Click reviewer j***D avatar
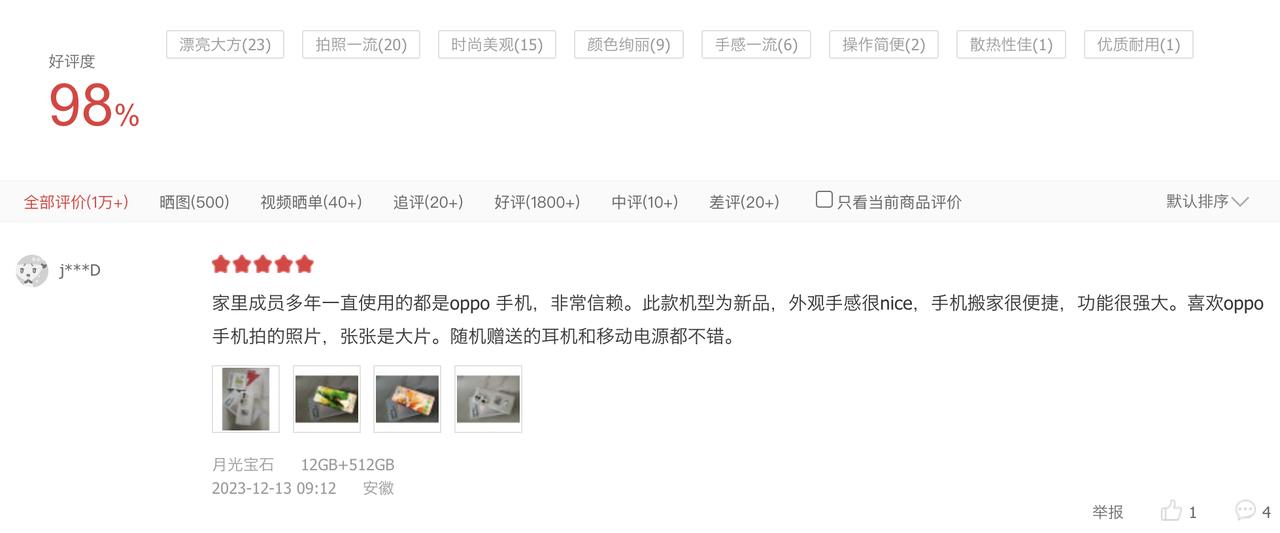 32,270
